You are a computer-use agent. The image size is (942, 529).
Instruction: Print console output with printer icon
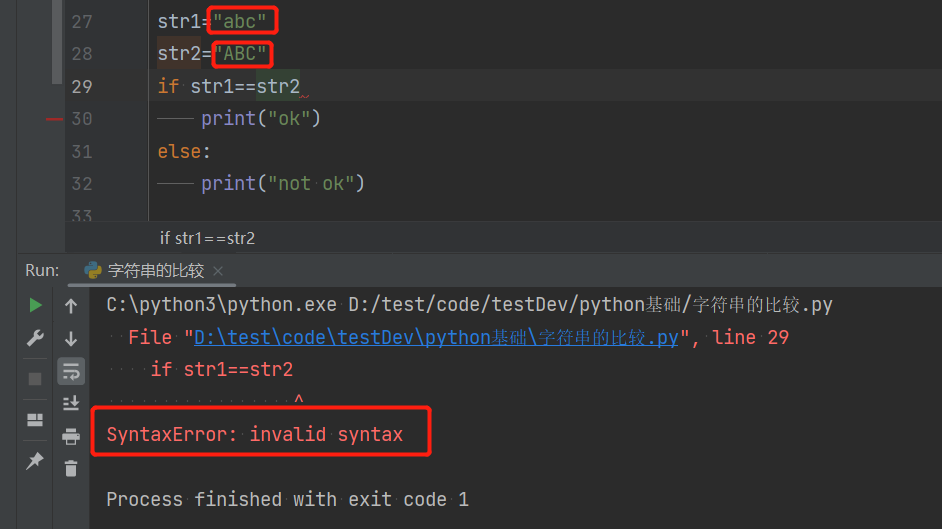pos(71,436)
